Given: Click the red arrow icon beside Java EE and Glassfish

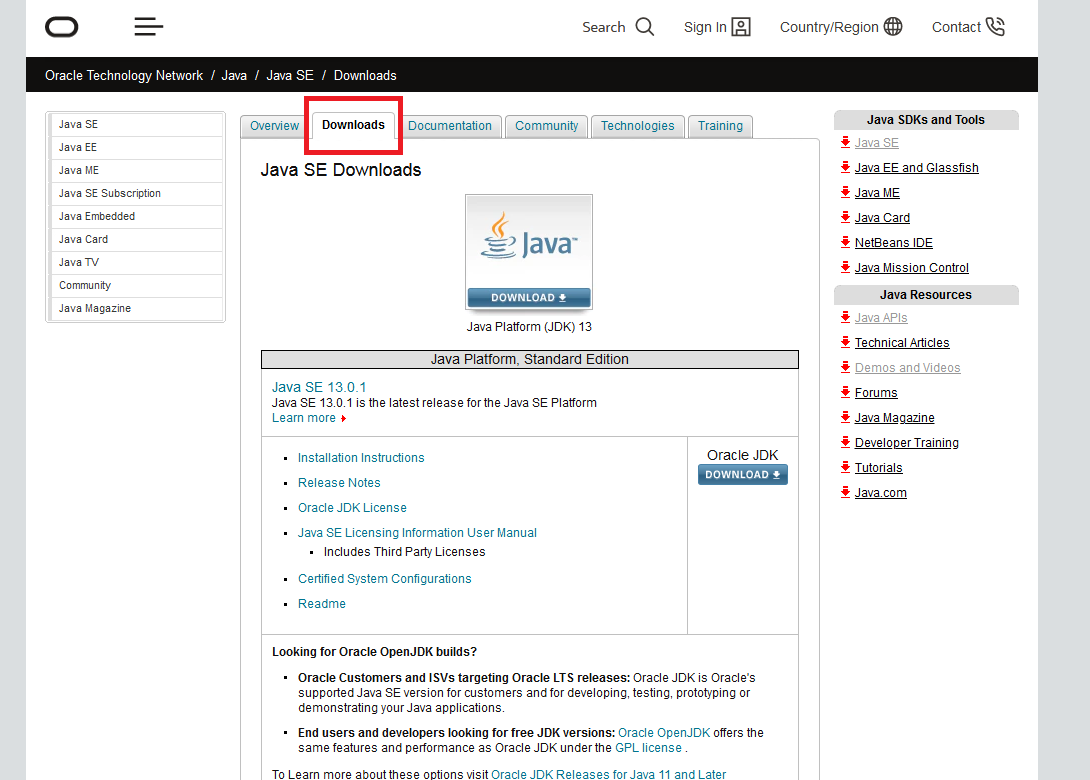Looking at the screenshot, I should [845, 167].
